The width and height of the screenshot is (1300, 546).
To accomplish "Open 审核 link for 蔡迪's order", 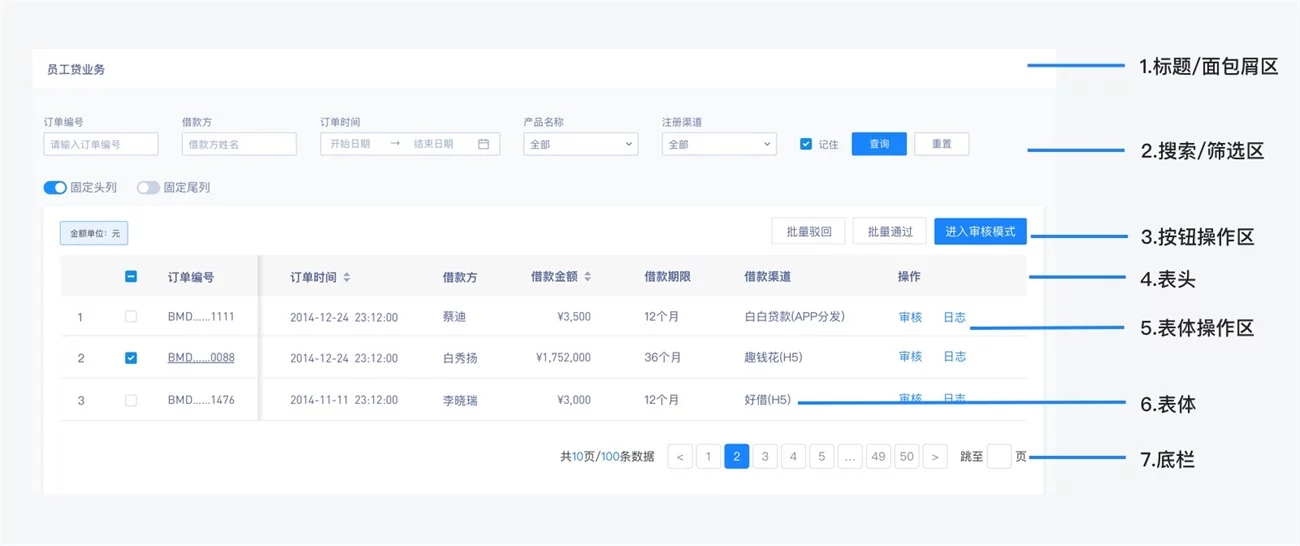I will pos(910,317).
